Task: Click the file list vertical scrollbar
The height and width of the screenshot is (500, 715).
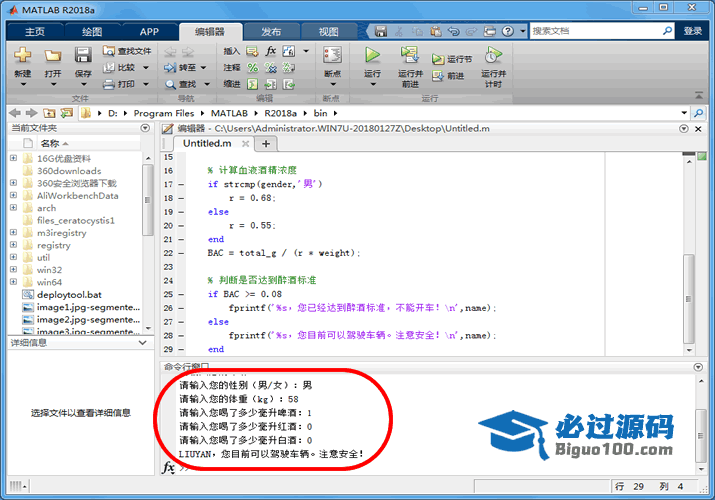Action: click(148, 200)
